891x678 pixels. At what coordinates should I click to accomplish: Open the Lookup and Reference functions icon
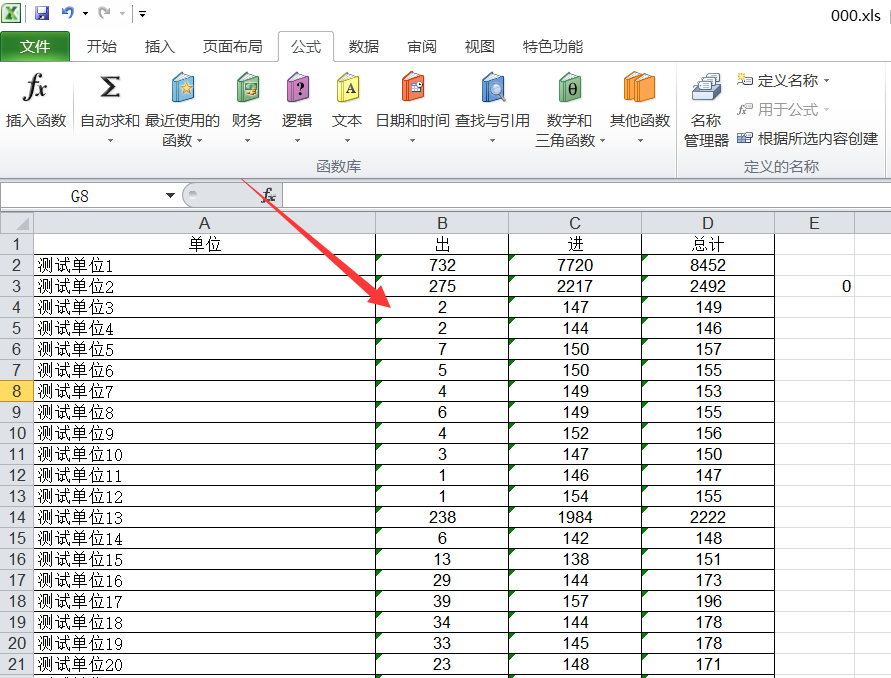pos(493,88)
